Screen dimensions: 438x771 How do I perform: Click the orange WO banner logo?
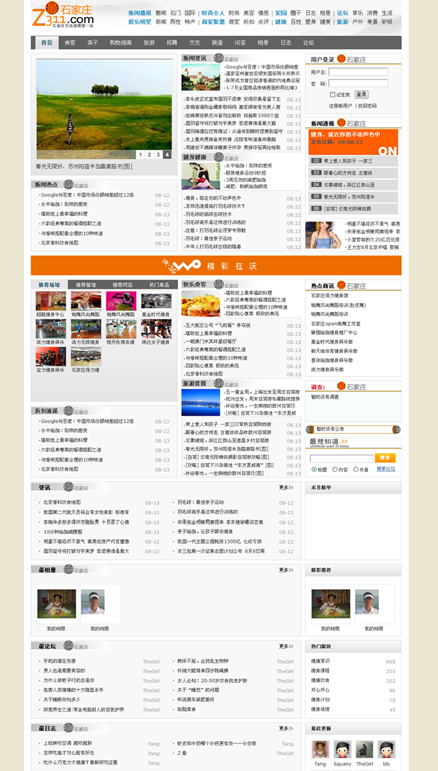point(181,266)
